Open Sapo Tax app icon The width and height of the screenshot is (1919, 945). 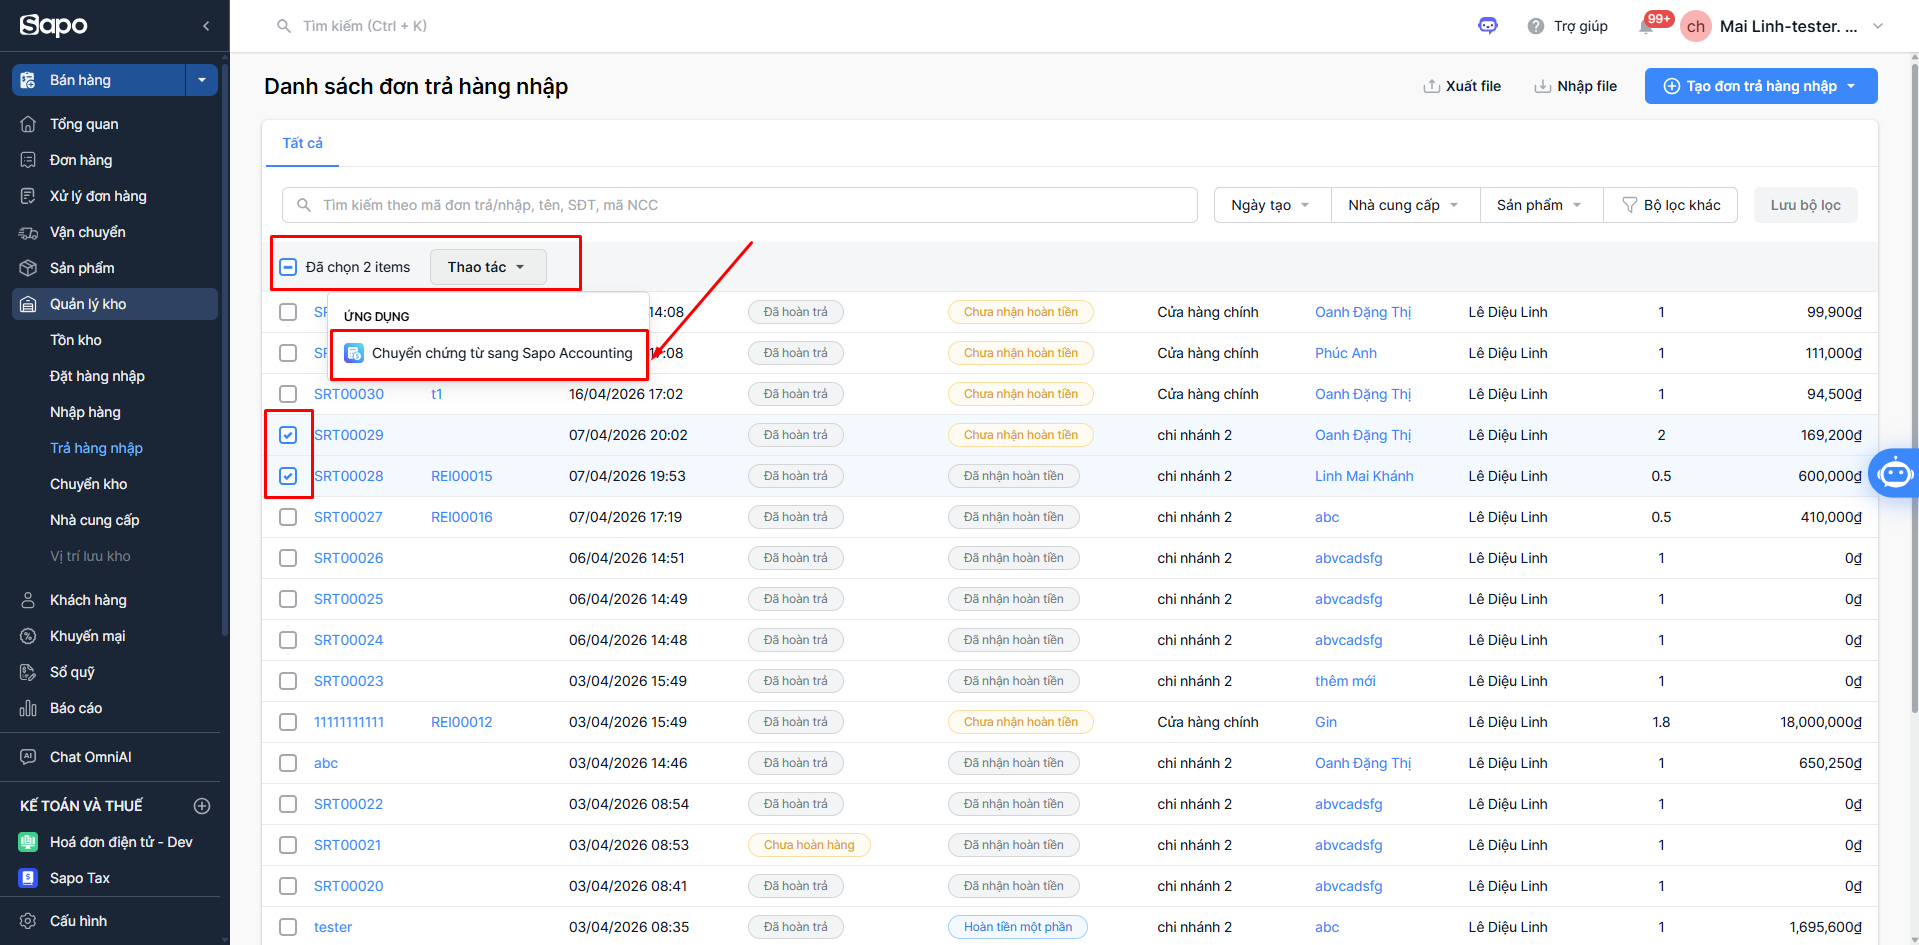coord(28,878)
